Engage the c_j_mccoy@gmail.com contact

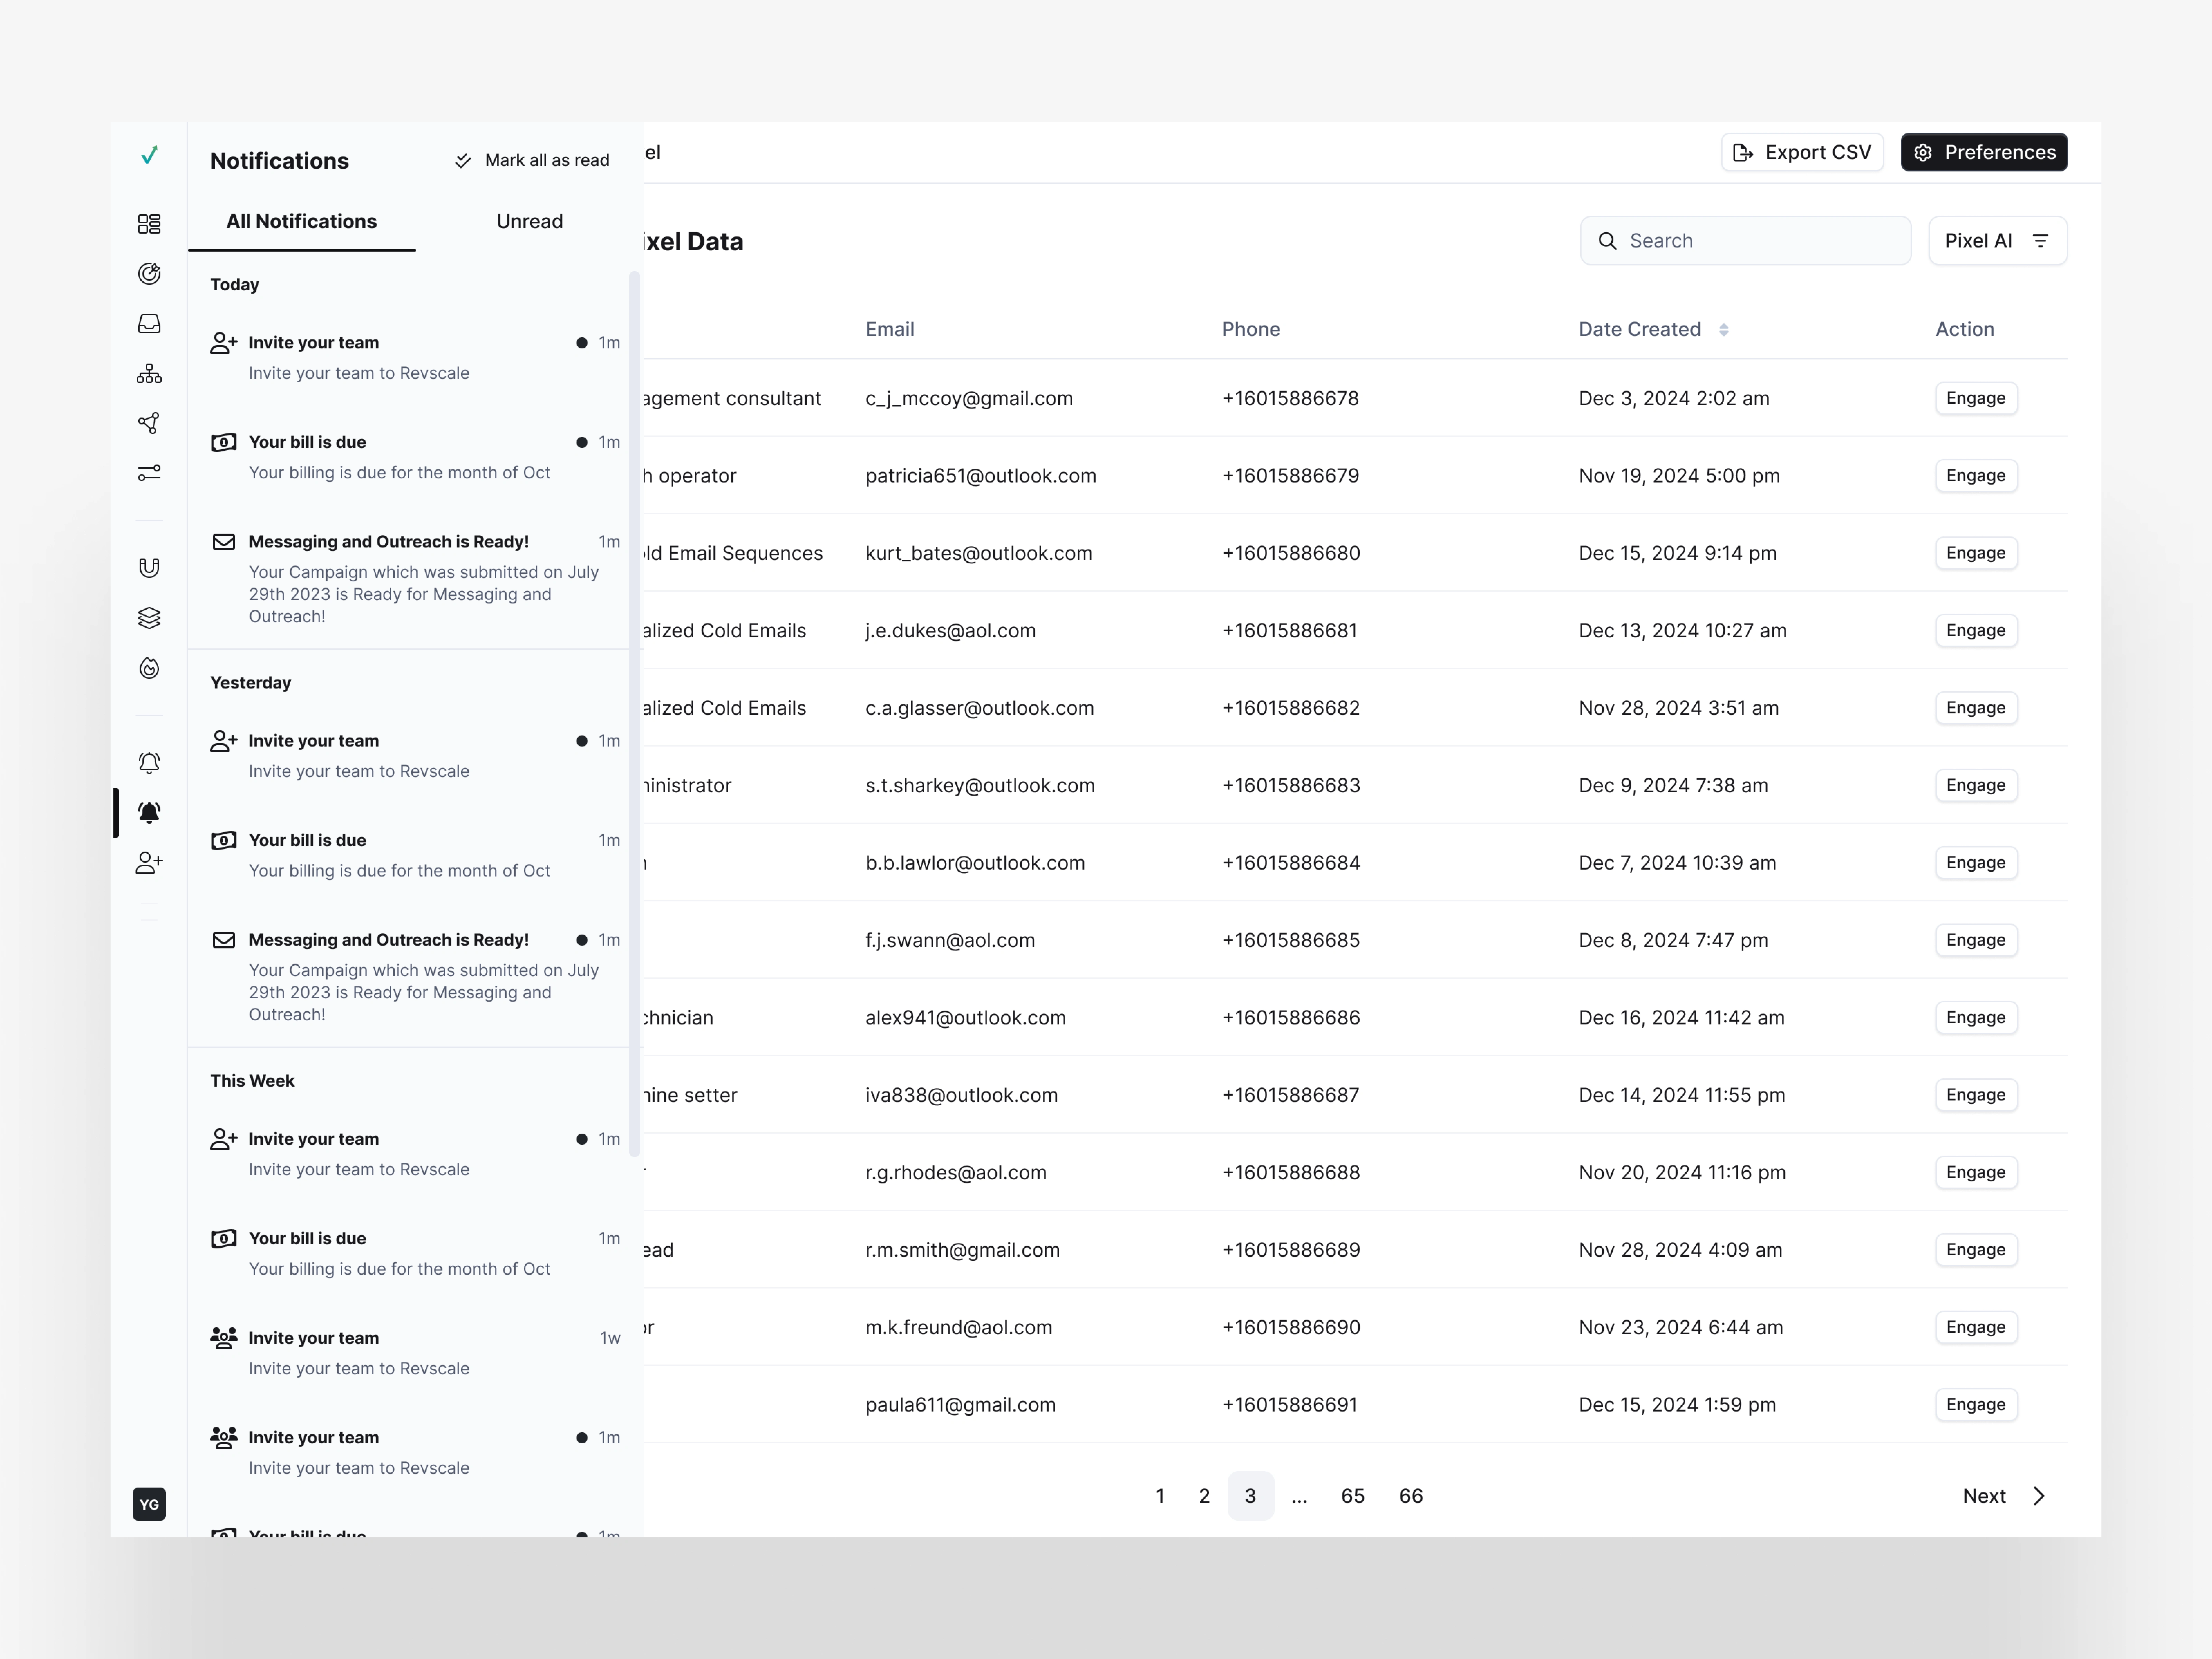tap(1976, 398)
